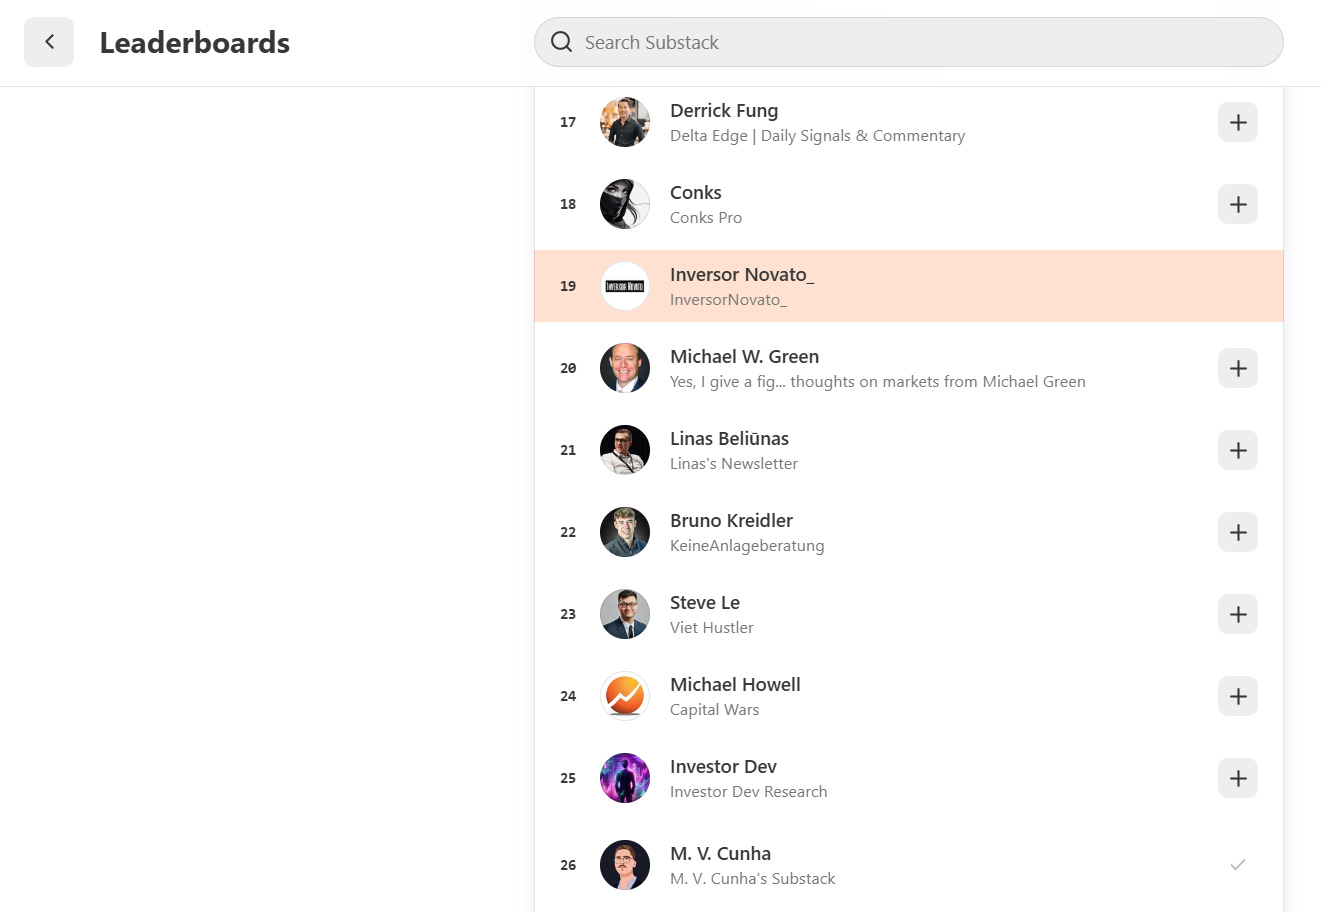Click Michael W. Green's avatar

(x=625, y=368)
